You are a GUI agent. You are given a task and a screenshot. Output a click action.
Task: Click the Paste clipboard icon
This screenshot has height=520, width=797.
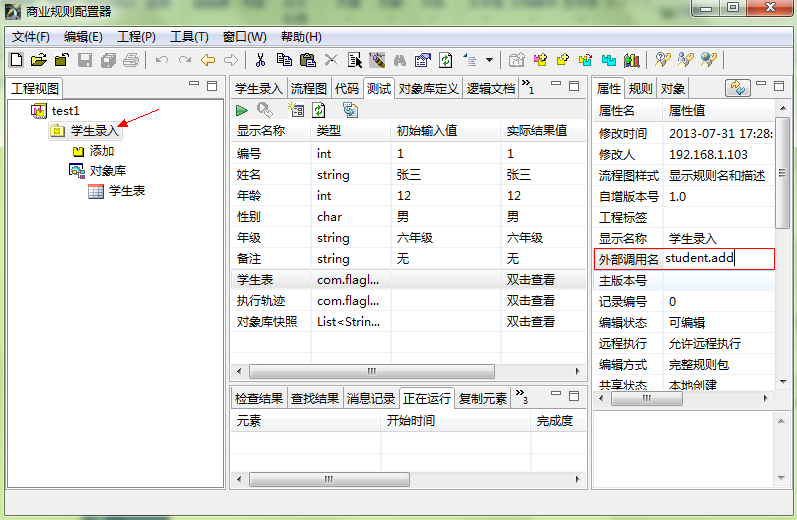[308, 60]
